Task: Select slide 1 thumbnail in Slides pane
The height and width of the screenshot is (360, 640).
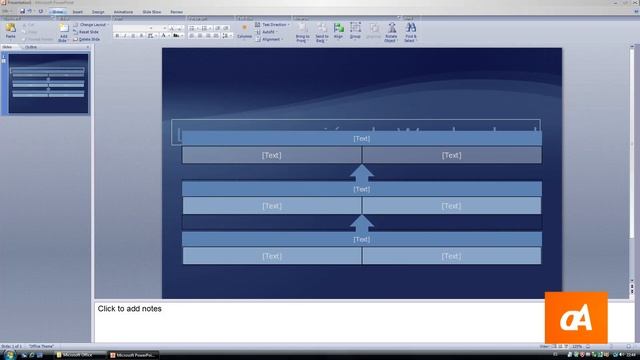Action: click(x=48, y=83)
